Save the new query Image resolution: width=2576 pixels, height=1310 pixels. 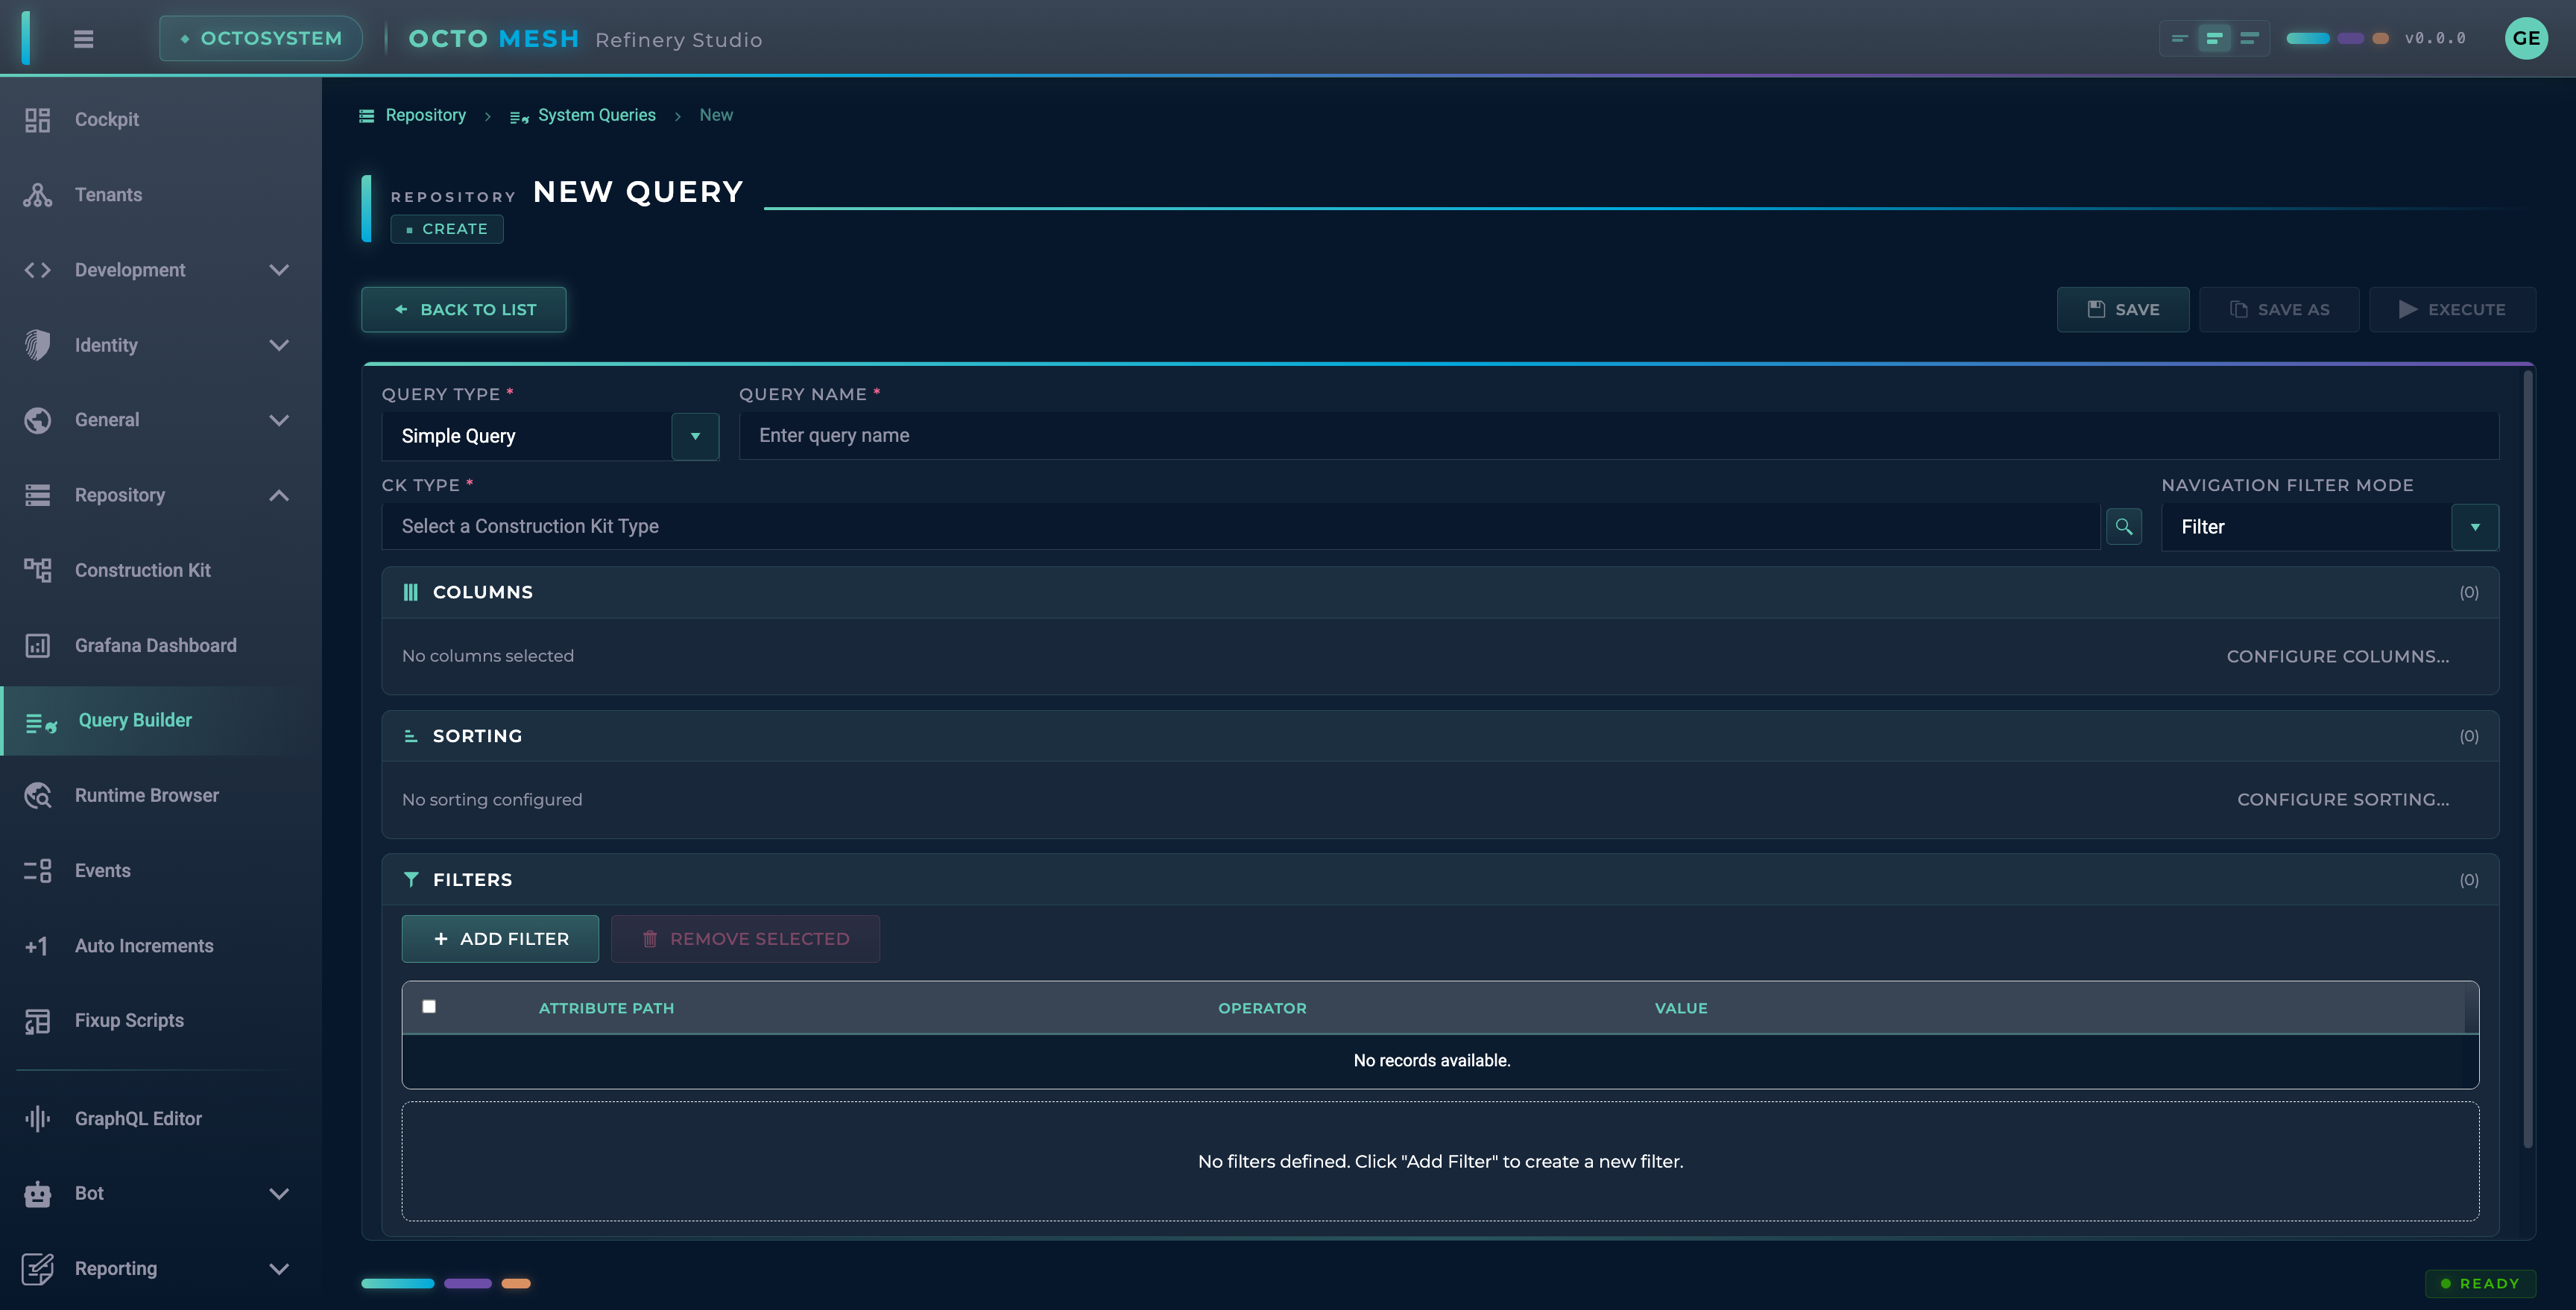2123,310
